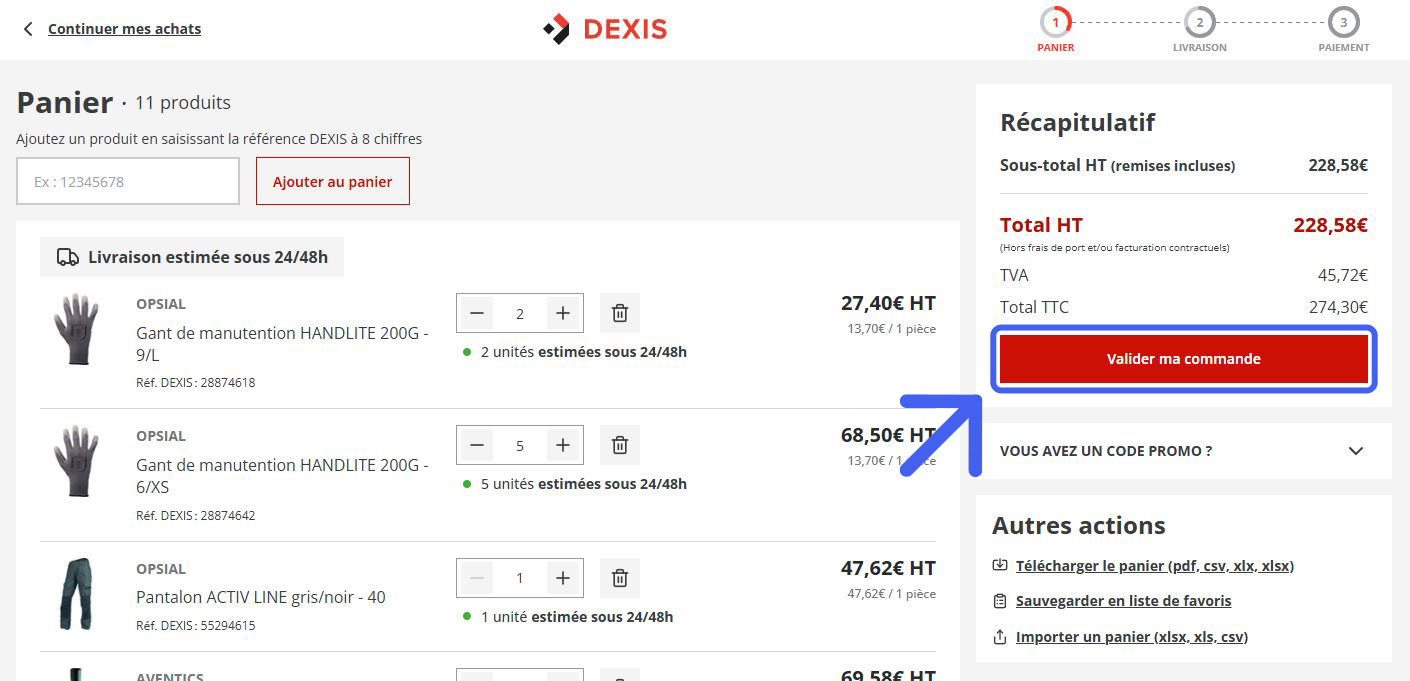Open the Pantalon ACTIV LINE thumbnail
The image size is (1410, 681).
point(76,594)
